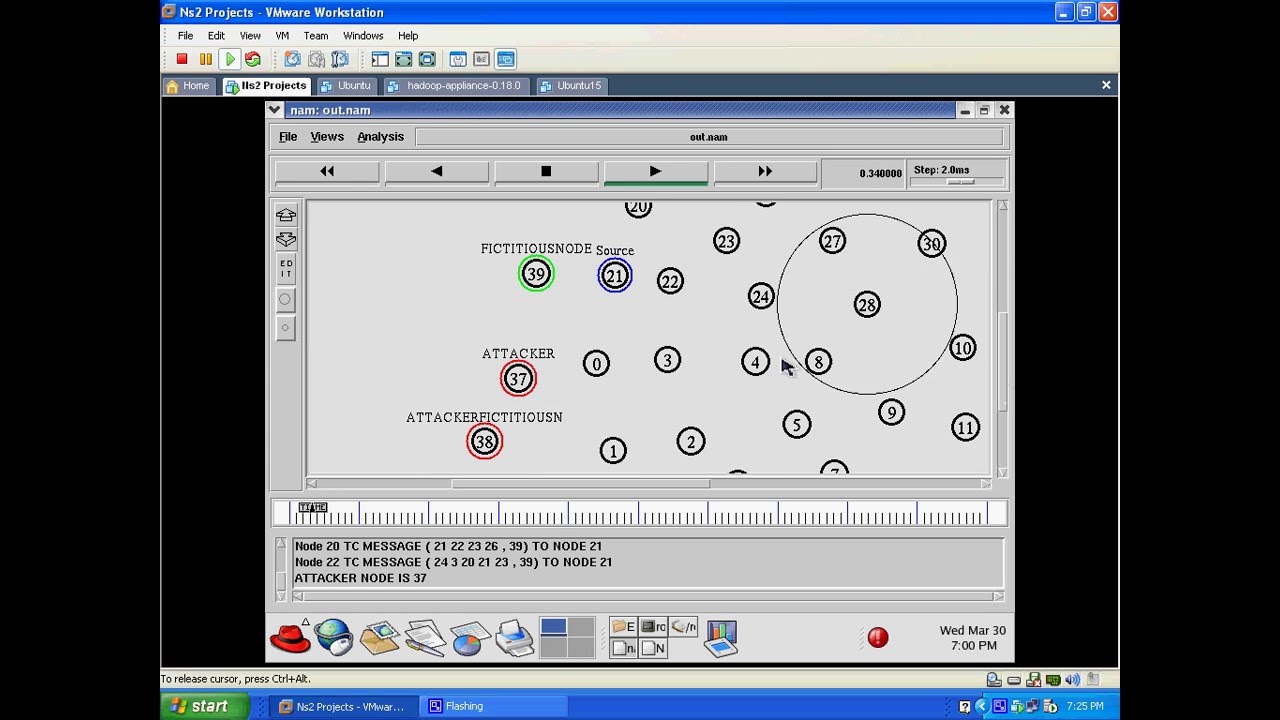Click the EDIT tool in nam sidebar
Viewport: 1280px width, 720px height.
[286, 269]
